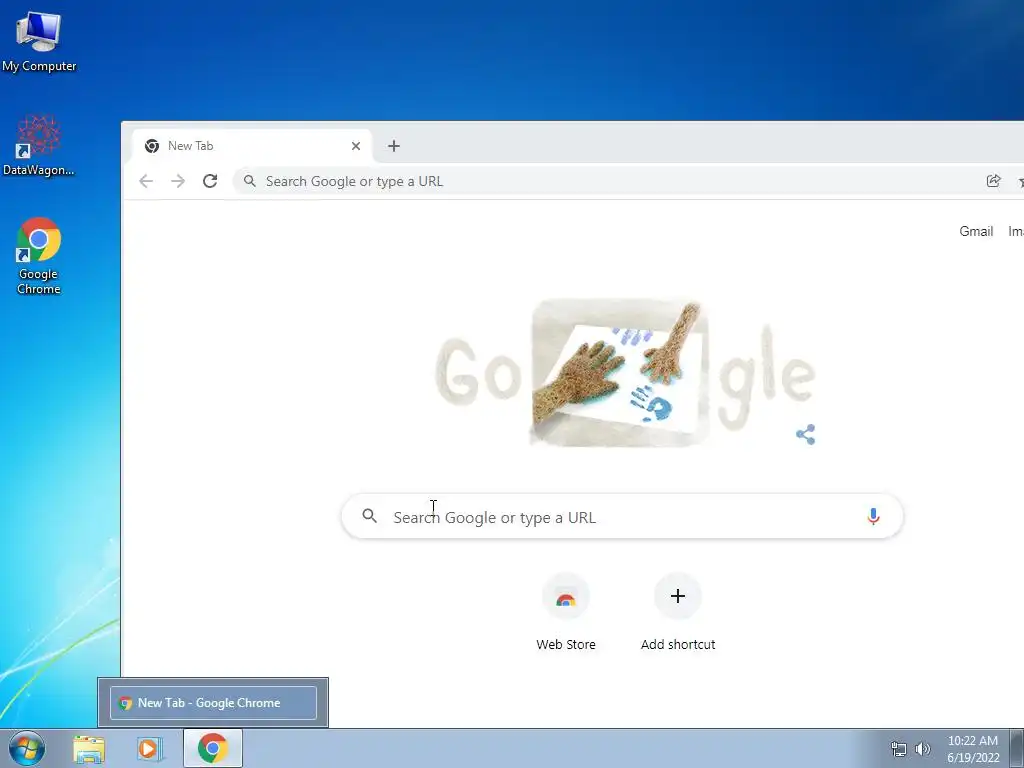Click Show Desktop button at taskbar end
Image resolution: width=1024 pixels, height=768 pixels.
tap(1017, 749)
